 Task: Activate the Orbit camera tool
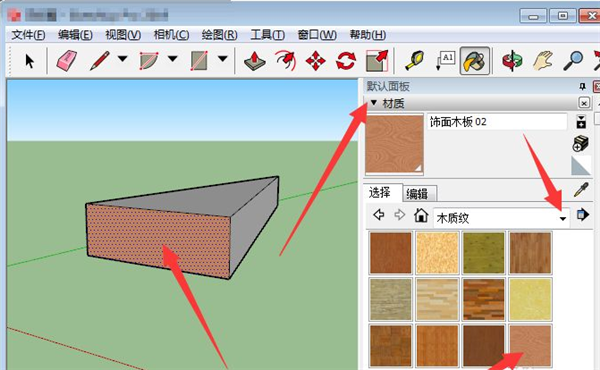pos(512,61)
